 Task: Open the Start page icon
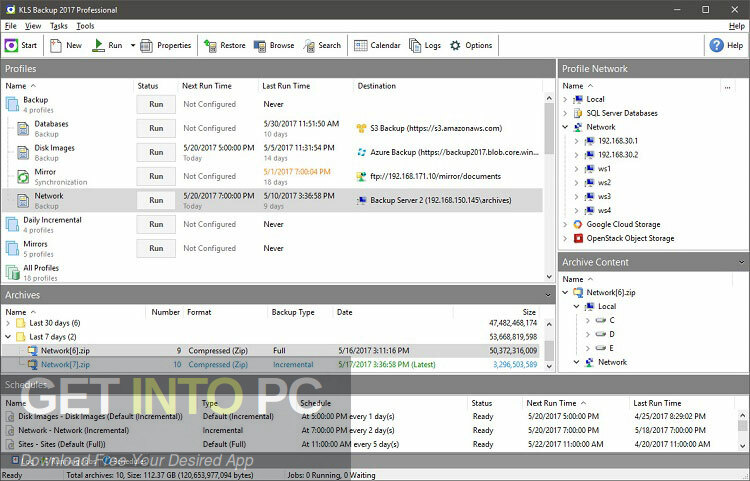11,45
